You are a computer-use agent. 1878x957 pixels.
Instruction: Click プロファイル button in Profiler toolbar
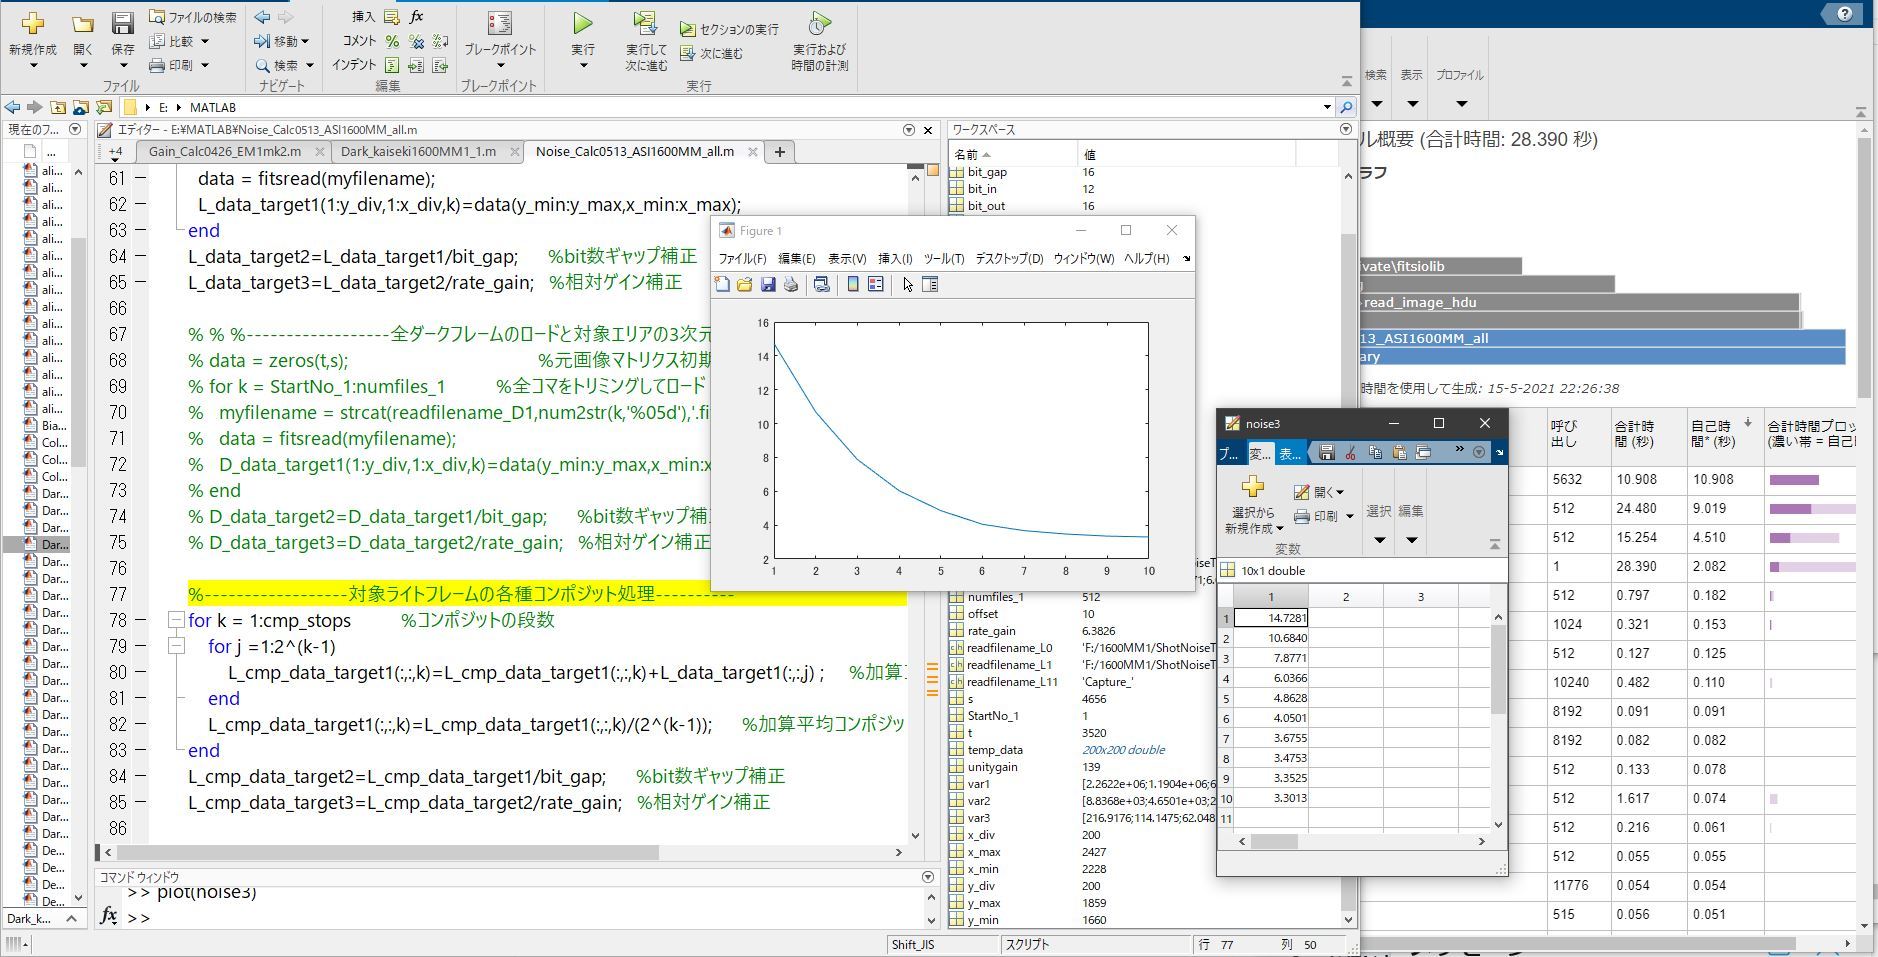click(1460, 88)
